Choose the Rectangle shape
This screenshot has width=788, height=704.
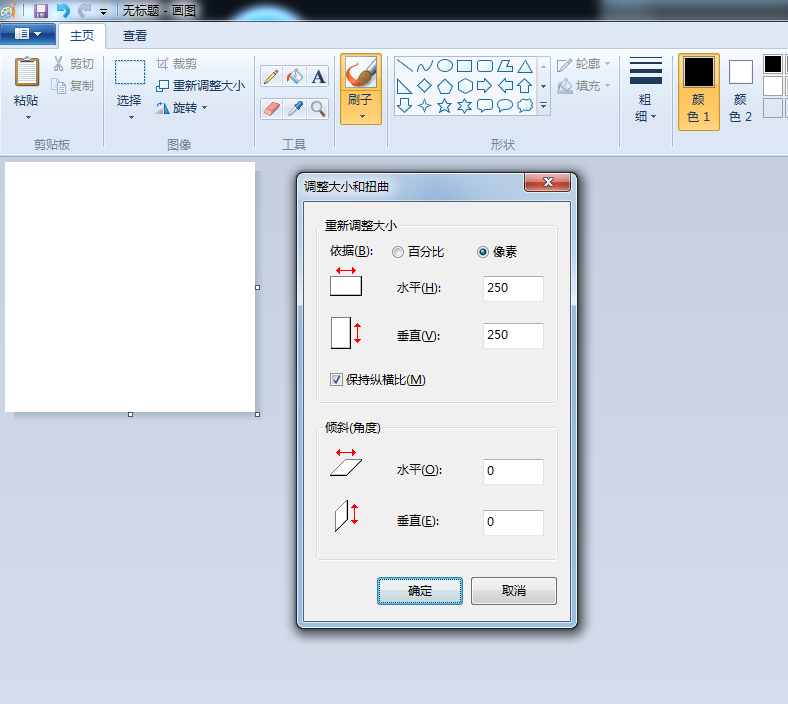(464, 66)
